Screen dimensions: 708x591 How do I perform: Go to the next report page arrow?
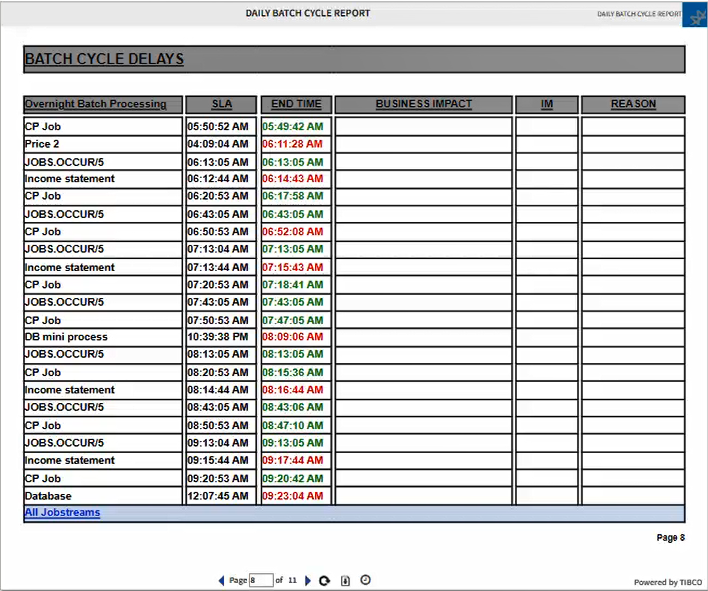tap(308, 581)
